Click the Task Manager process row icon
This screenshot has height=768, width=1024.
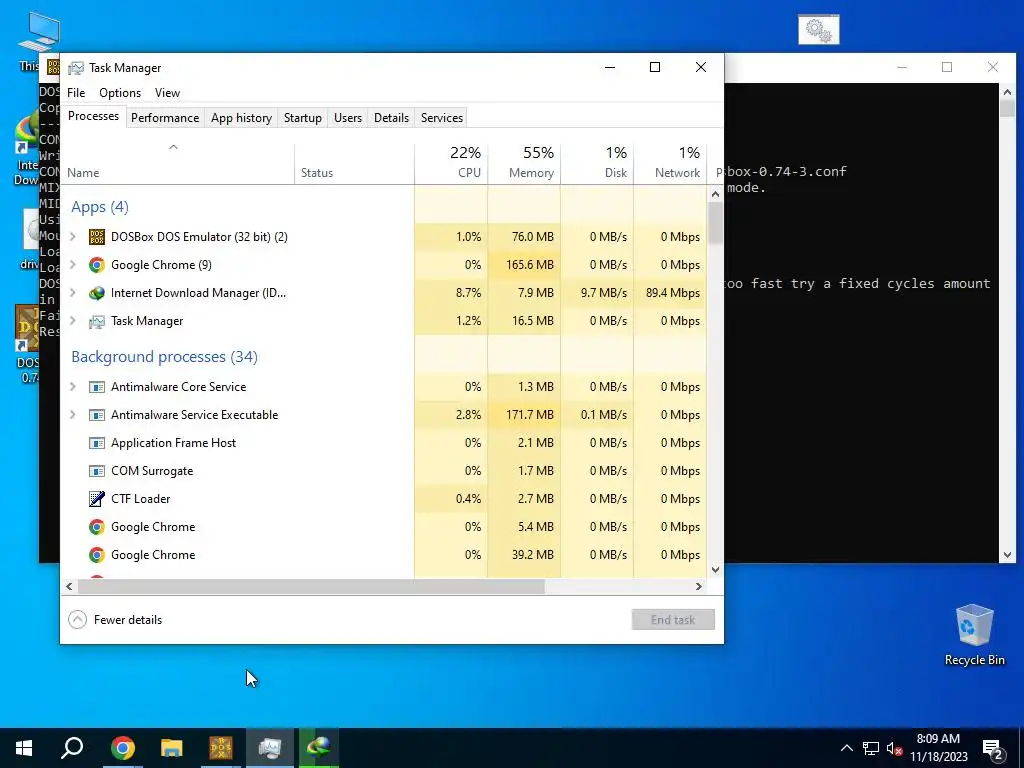pos(97,321)
